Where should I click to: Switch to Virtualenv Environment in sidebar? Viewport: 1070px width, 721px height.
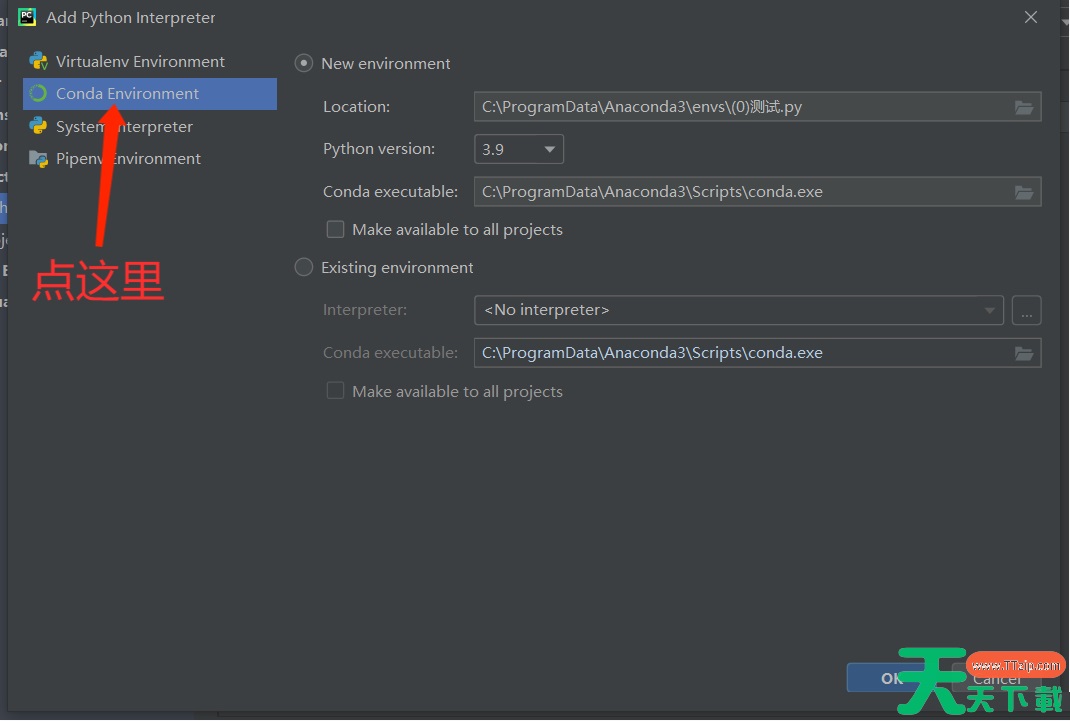pyautogui.click(x=140, y=61)
